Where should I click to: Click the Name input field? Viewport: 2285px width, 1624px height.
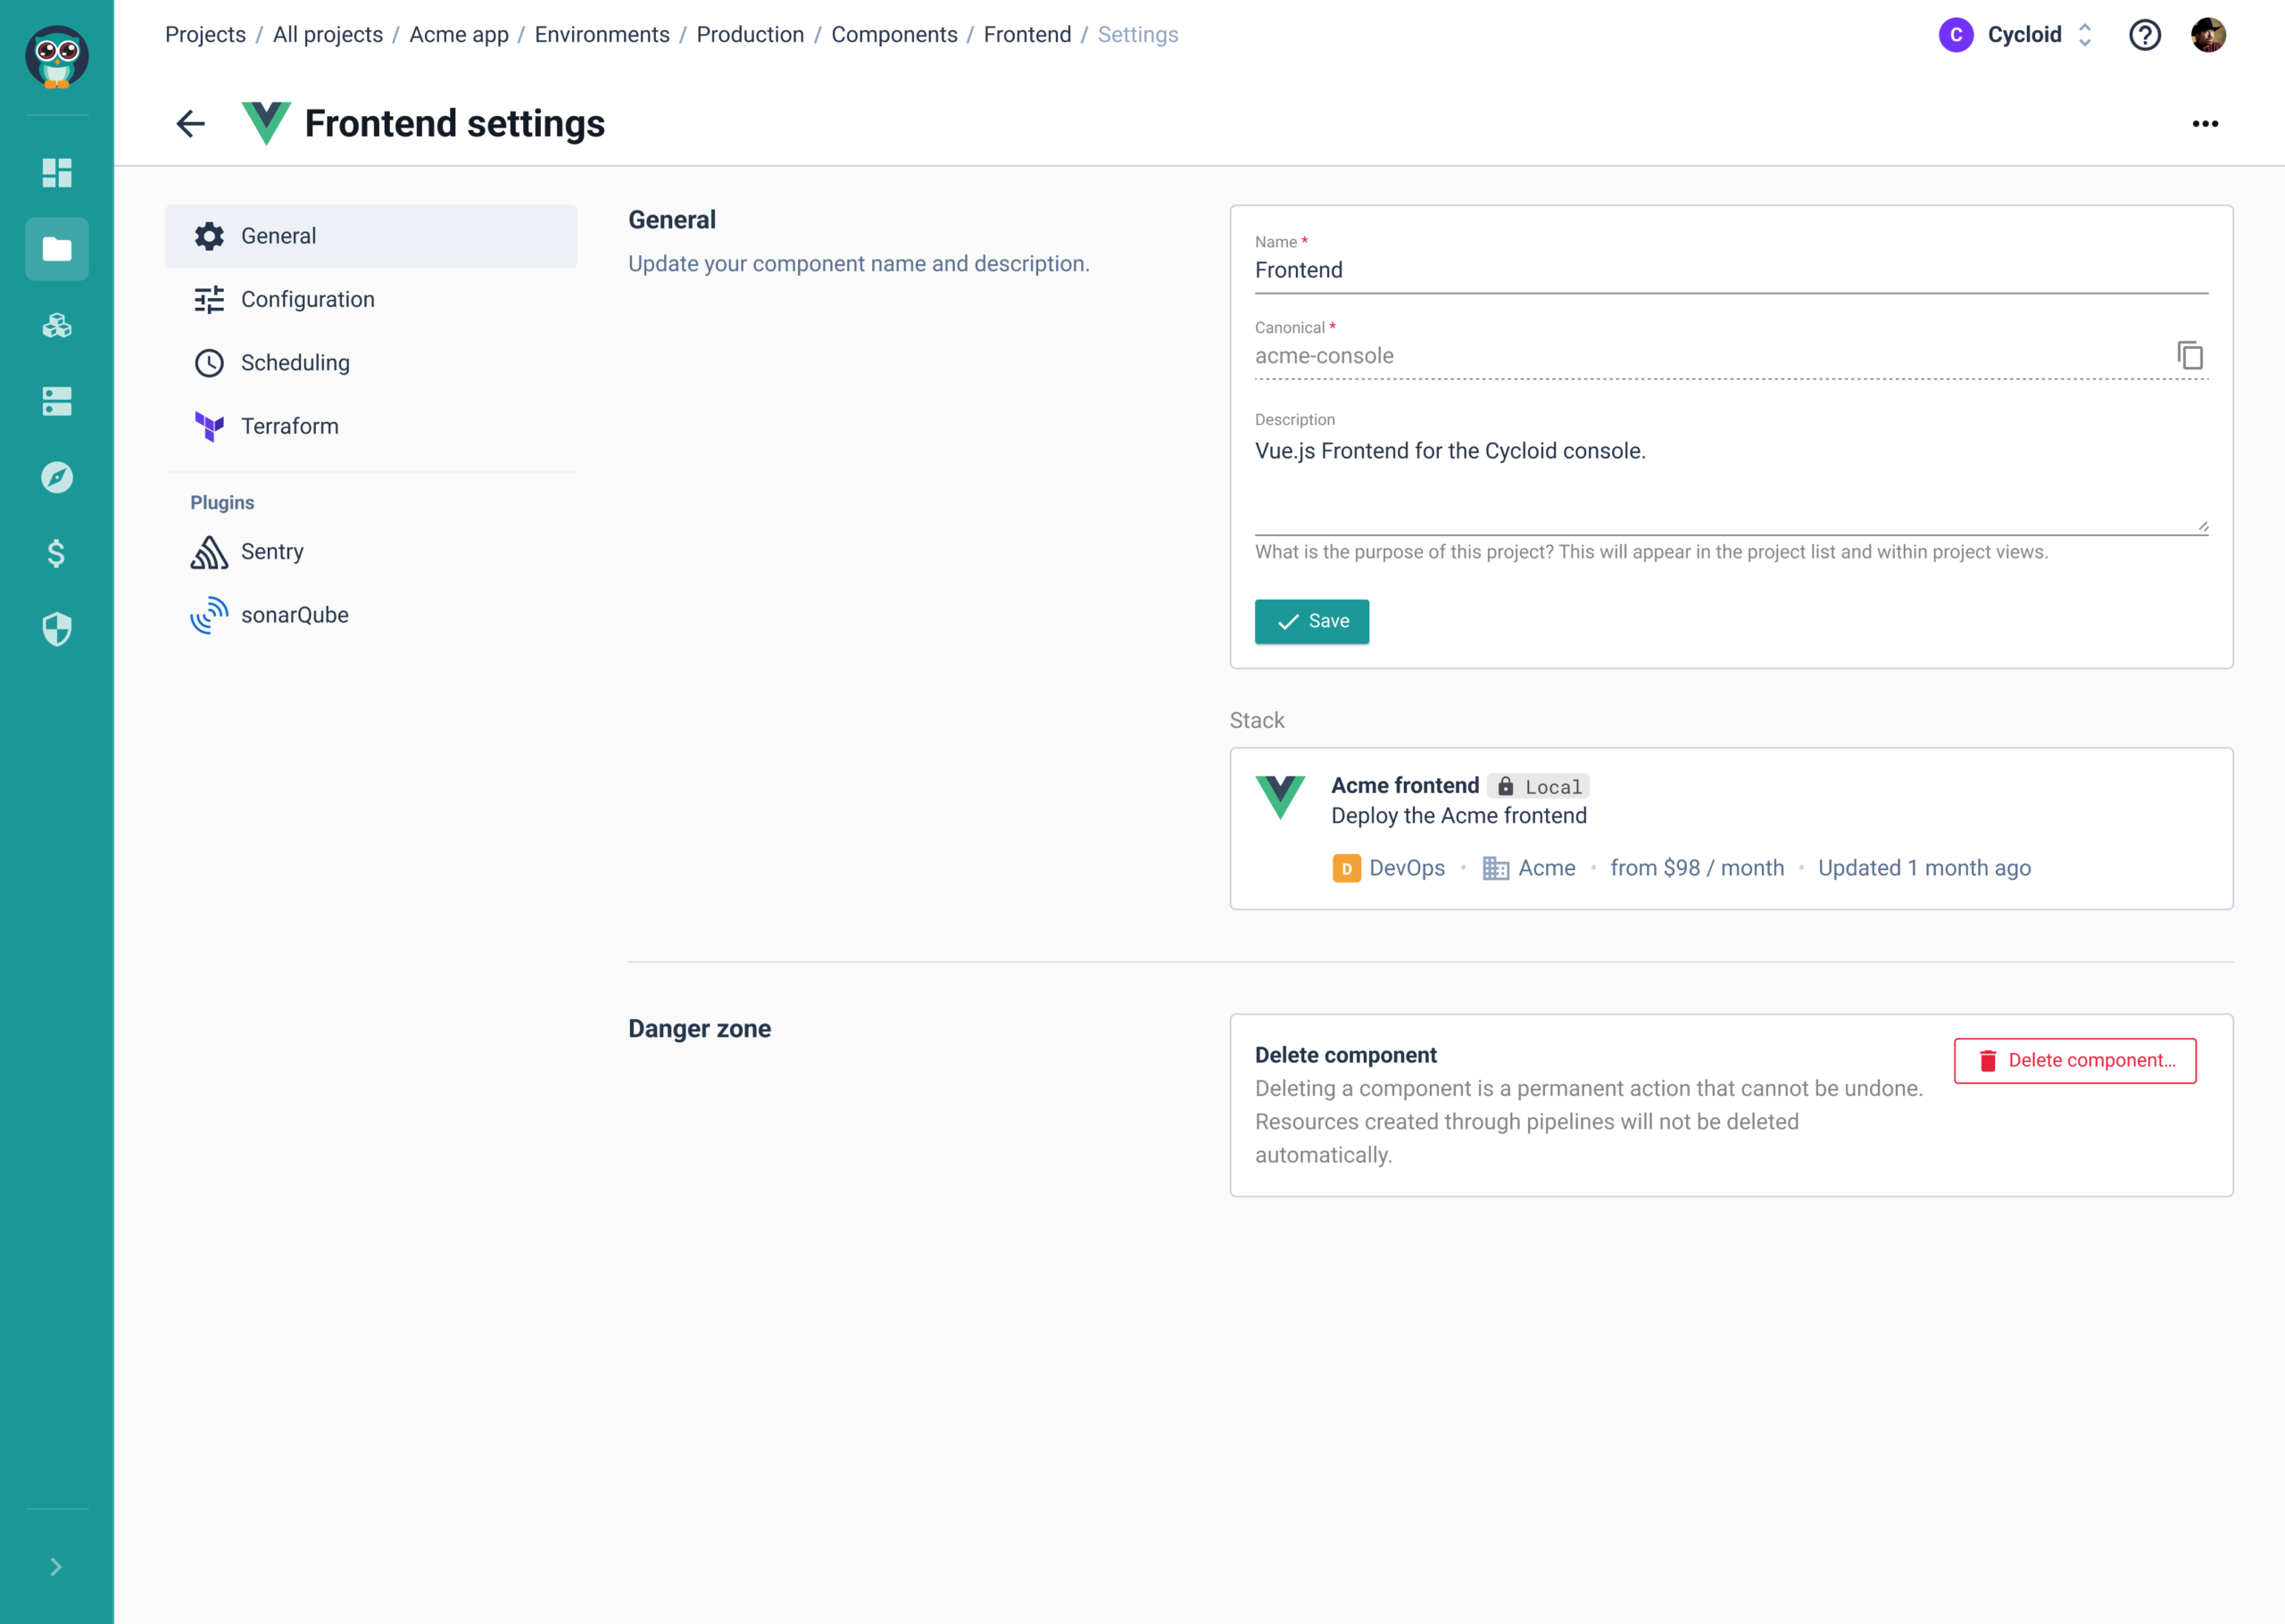1731,270
